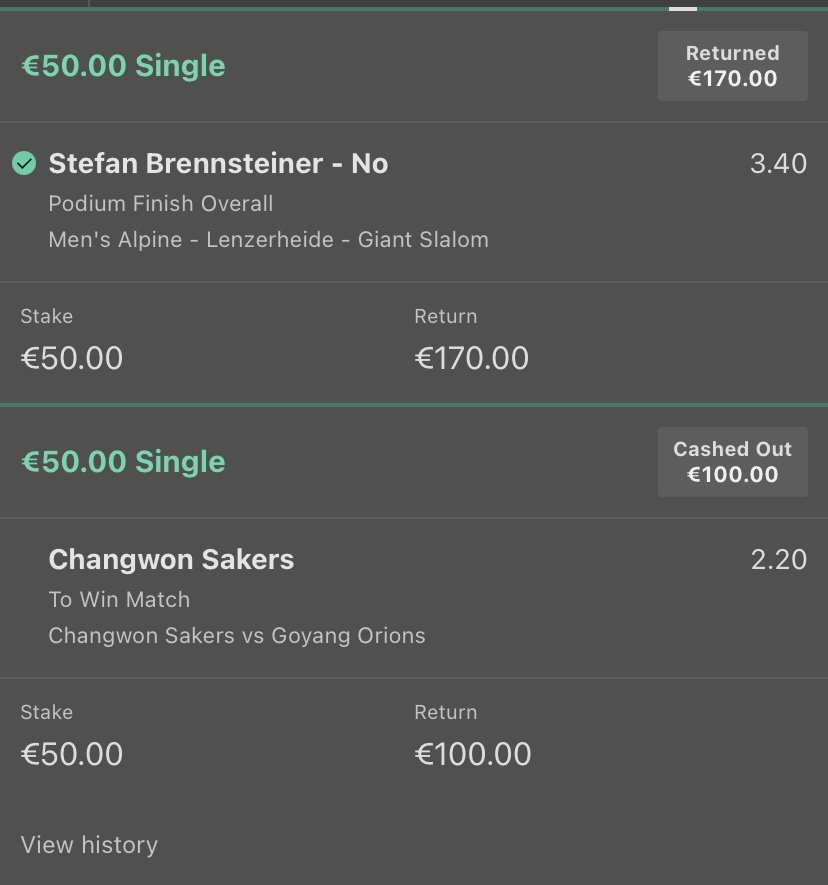The image size is (828, 885).
Task: Collapse the €50.00 Single header above Changwon Sakers
Action: 123,462
